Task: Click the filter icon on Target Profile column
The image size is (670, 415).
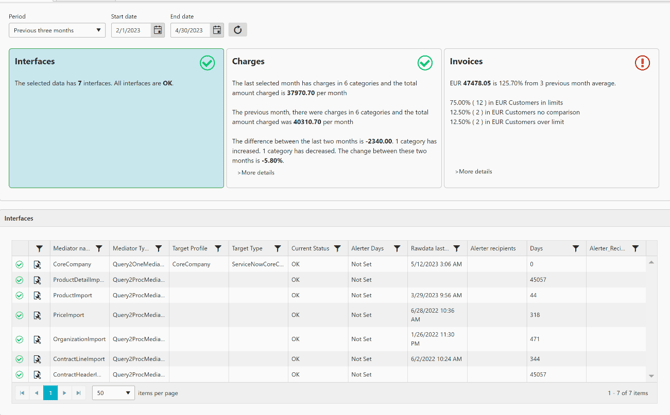Action: pos(218,249)
